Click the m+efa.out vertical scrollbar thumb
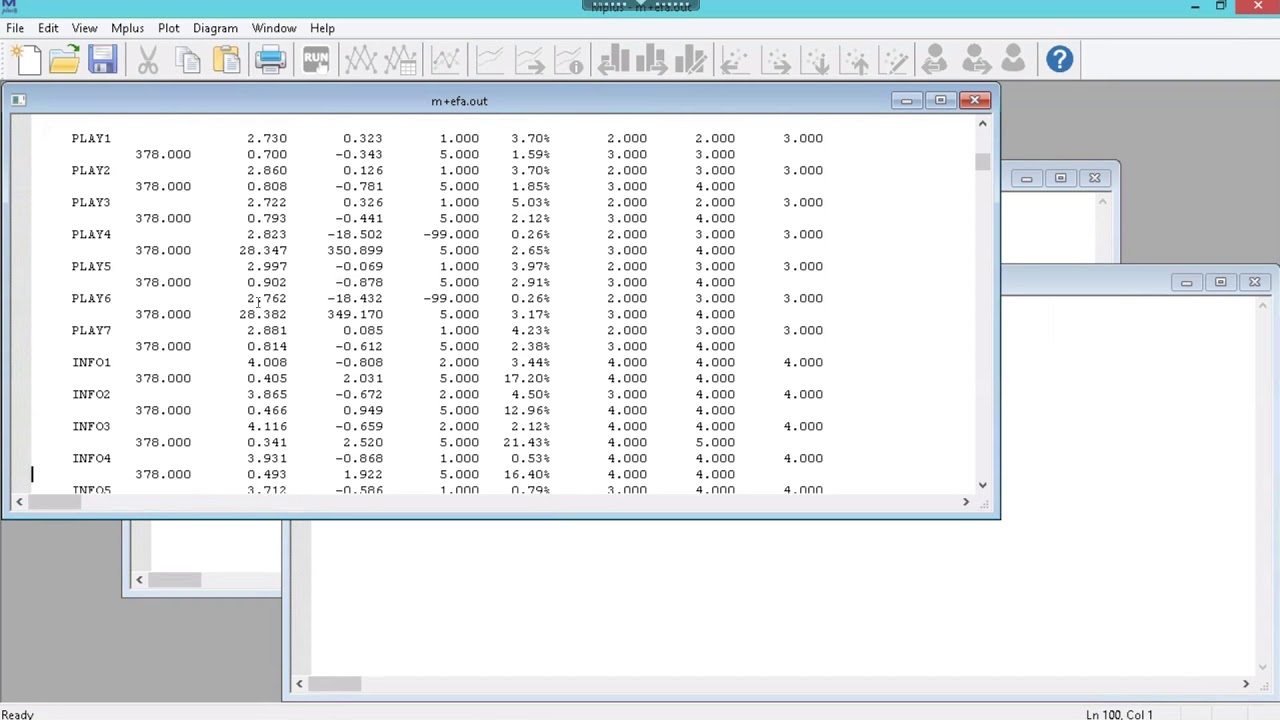 coord(982,162)
